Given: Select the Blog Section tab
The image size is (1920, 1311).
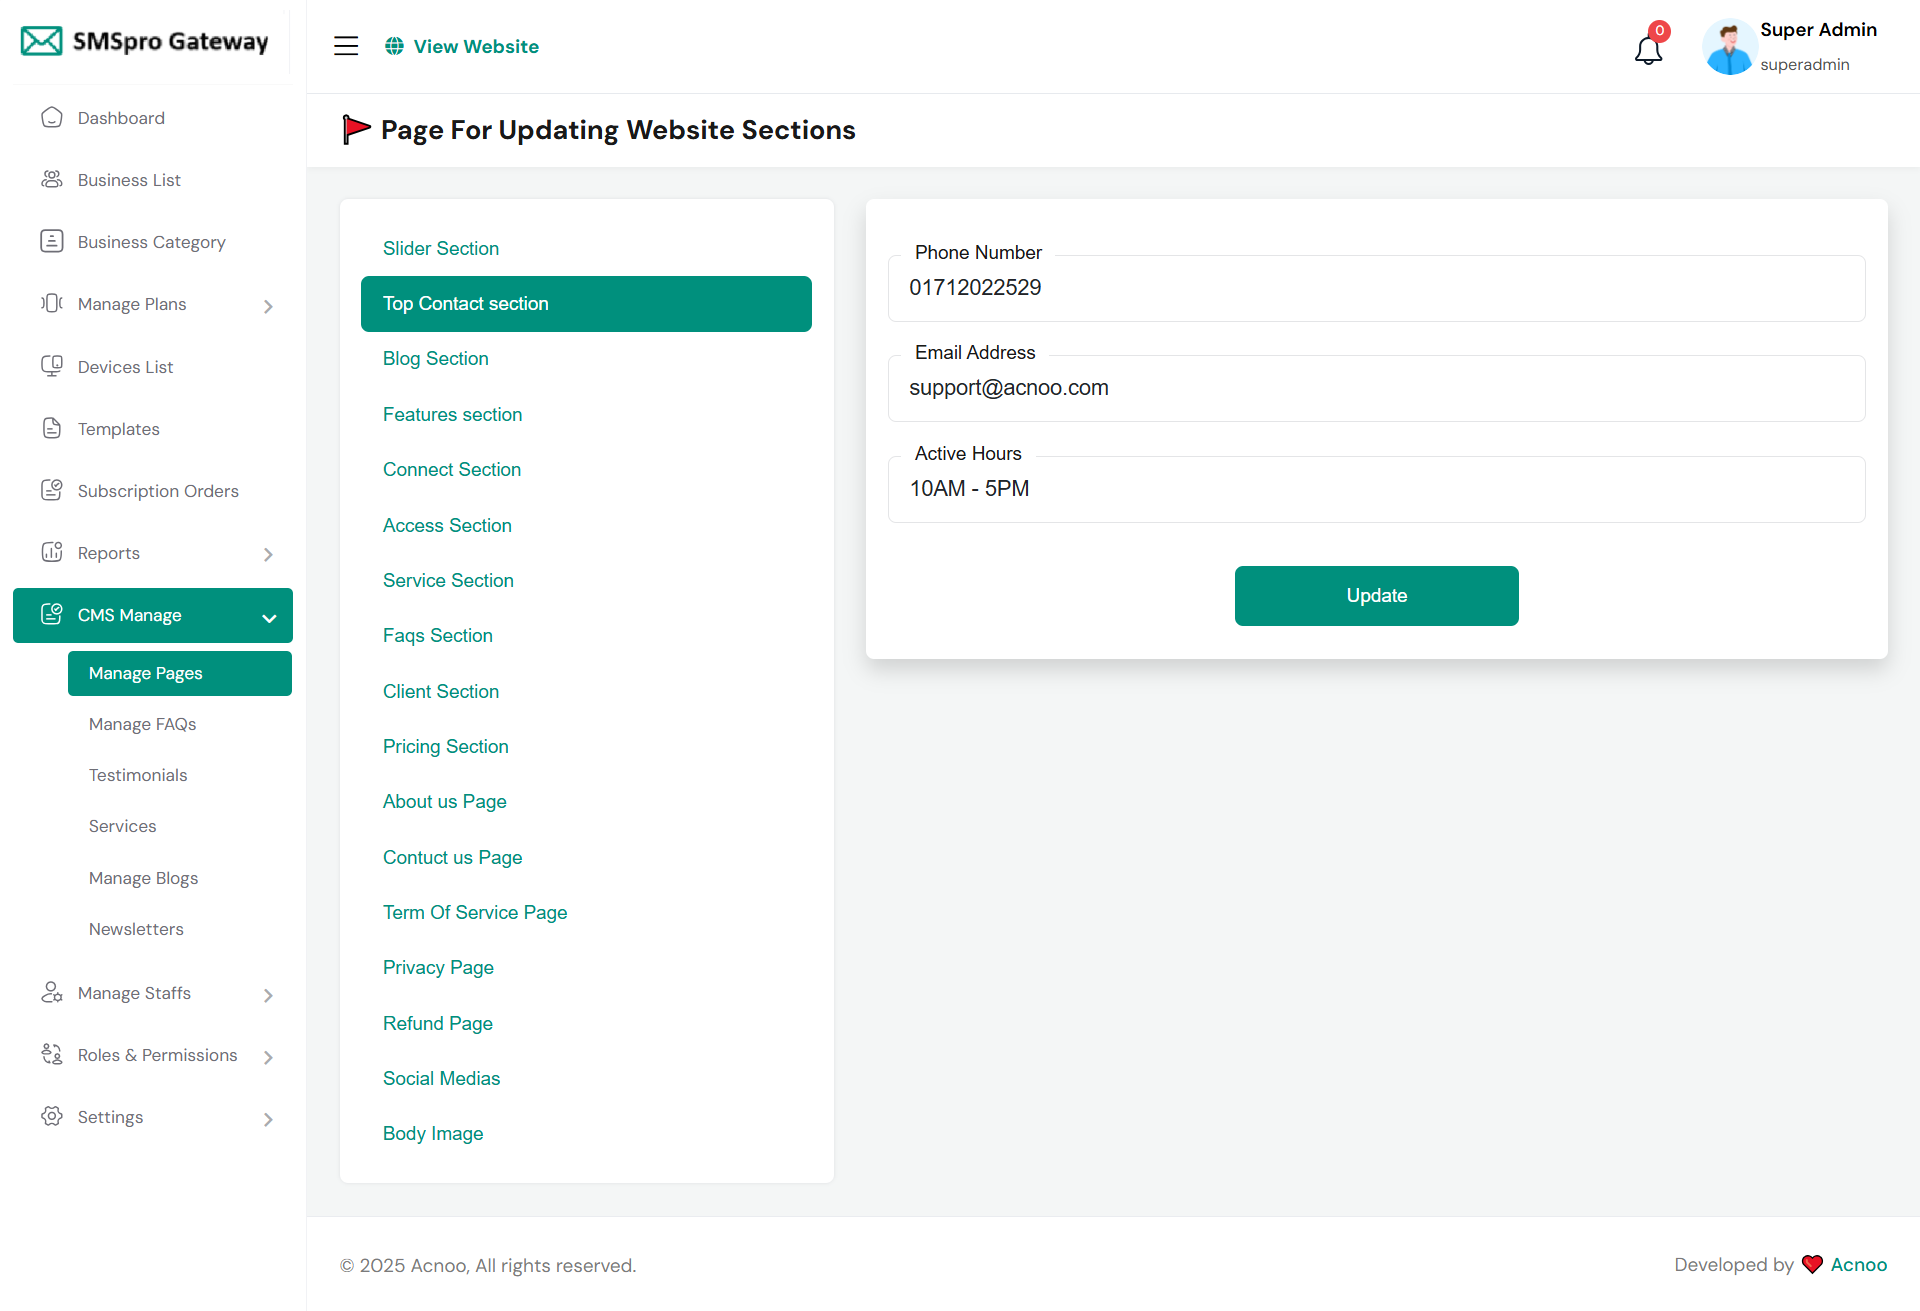Looking at the screenshot, I should pos(435,359).
